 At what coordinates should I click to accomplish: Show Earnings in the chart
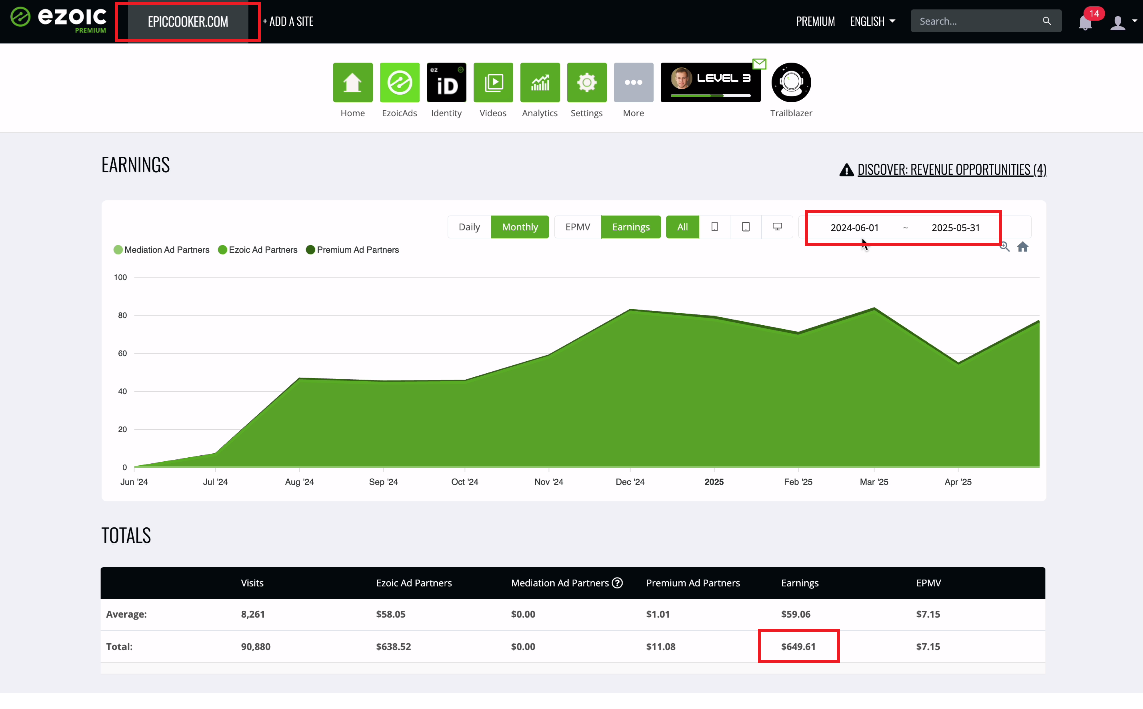631,227
